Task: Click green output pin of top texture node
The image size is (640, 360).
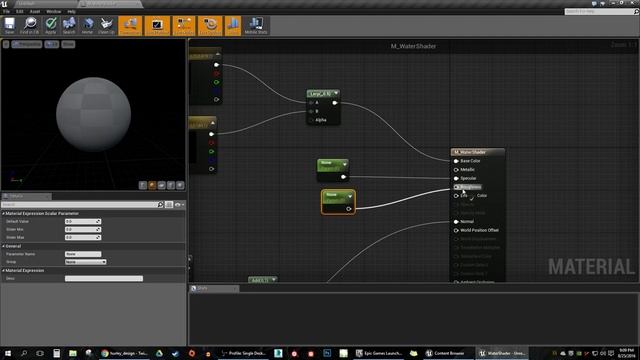Action: pos(216,82)
